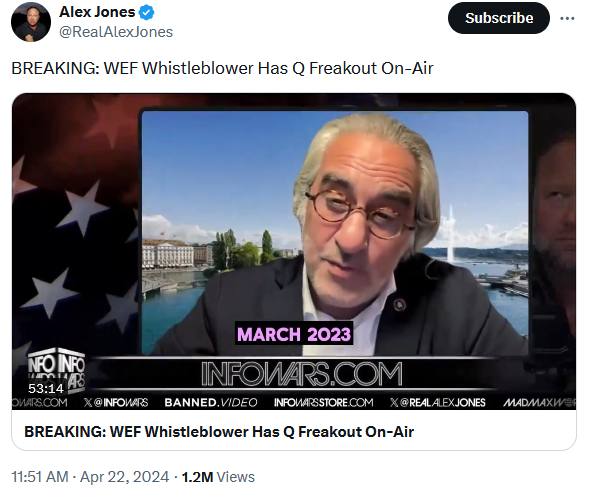Click the 1.2M Views counter
589x498 pixels.
218,477
